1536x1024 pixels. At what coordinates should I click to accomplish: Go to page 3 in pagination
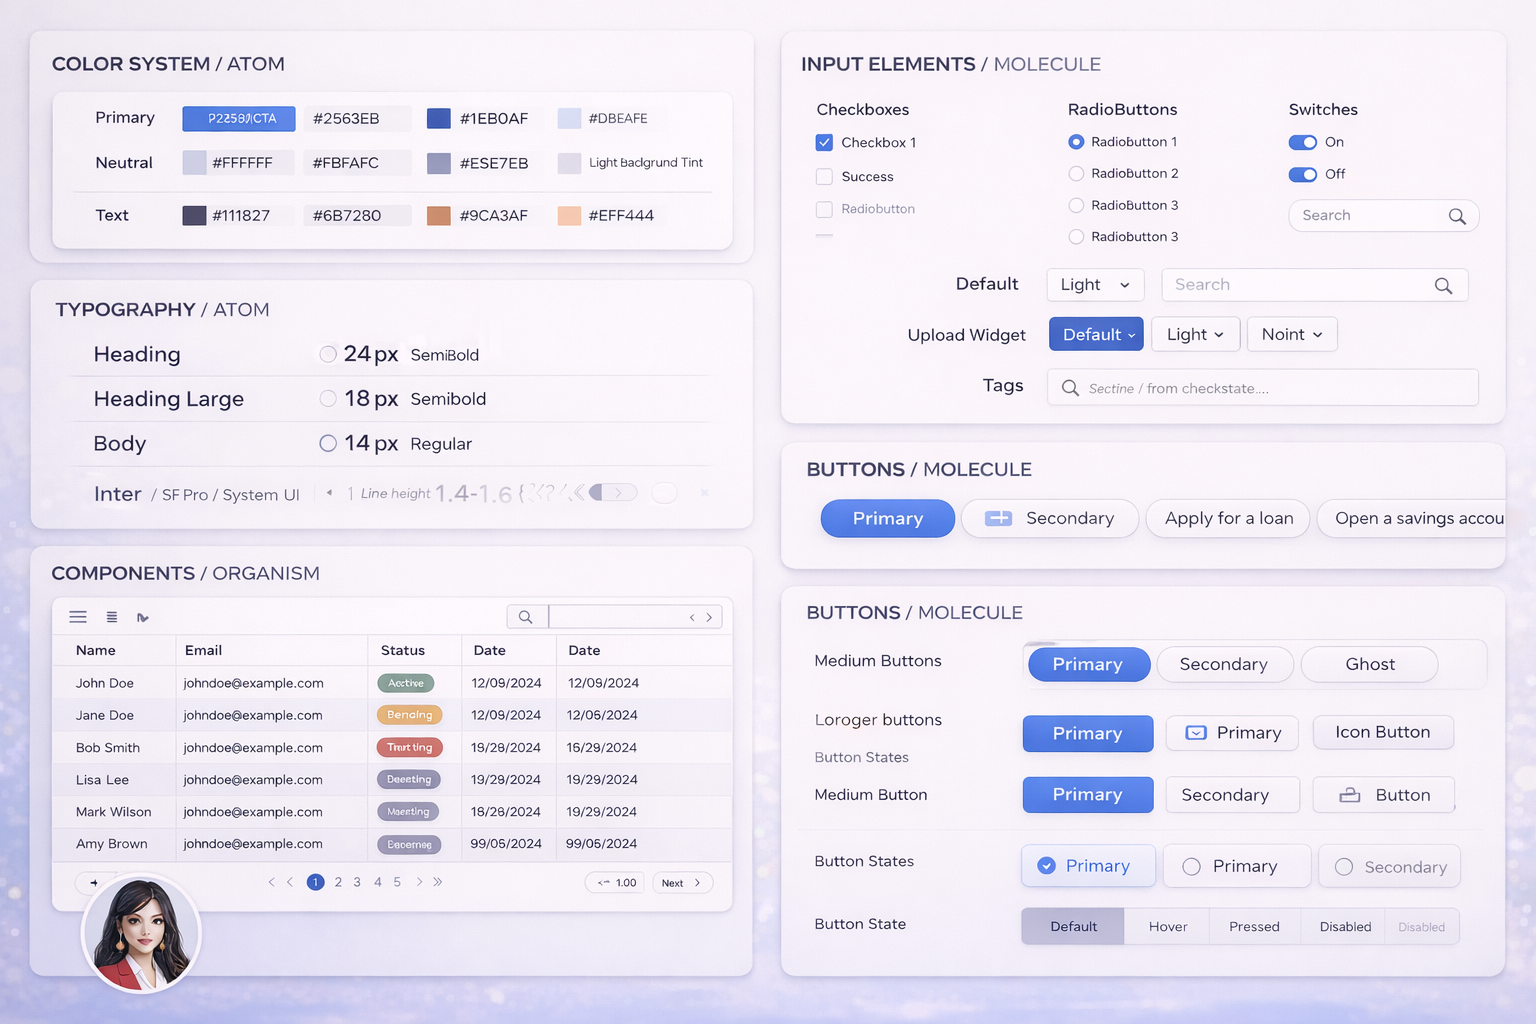(x=357, y=882)
